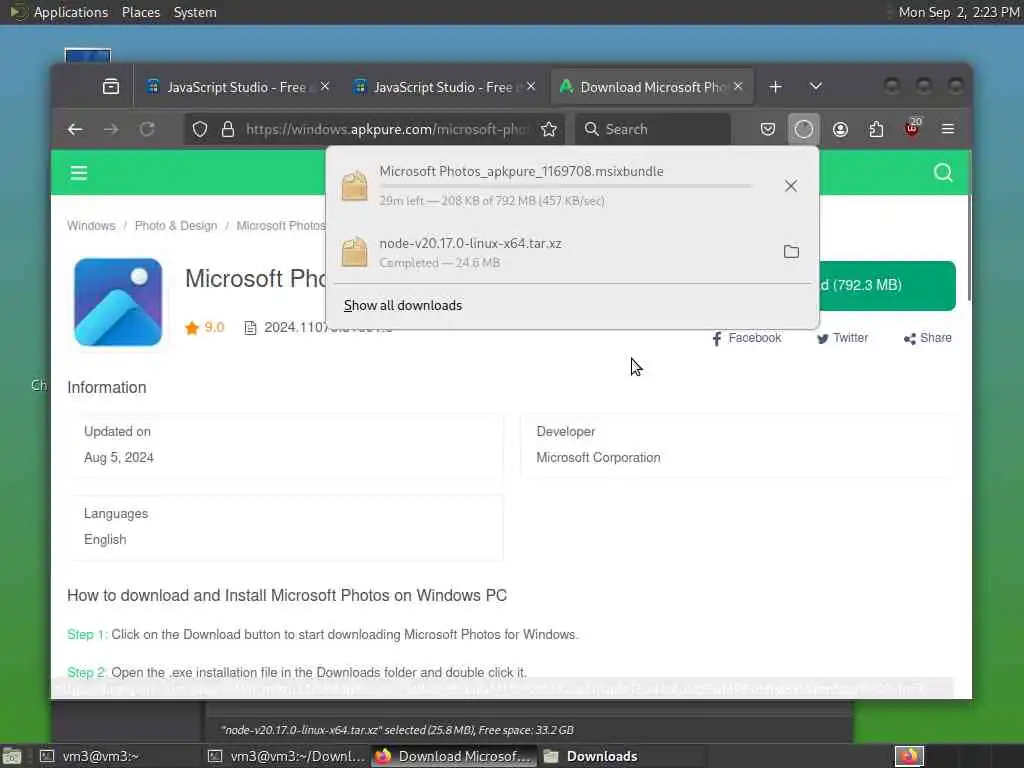Share page on Facebook
This screenshot has height=768, width=1024.
(746, 338)
